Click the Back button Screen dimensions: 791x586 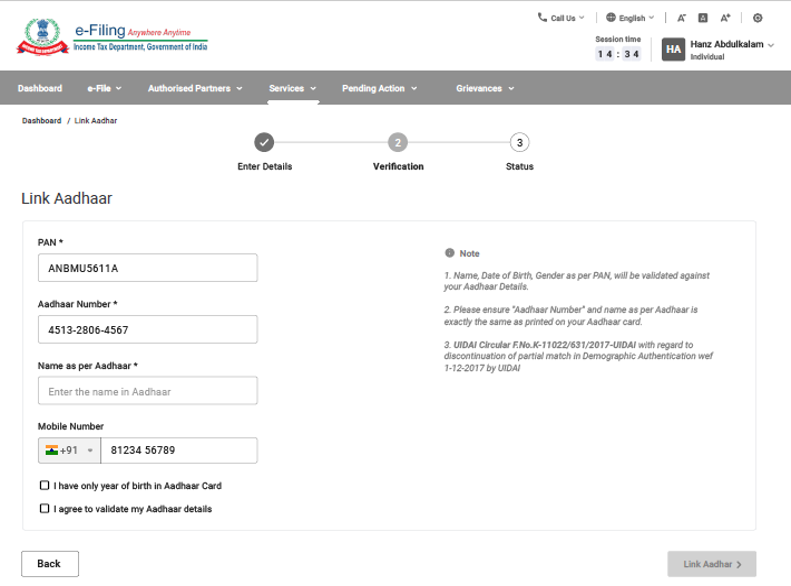click(49, 564)
